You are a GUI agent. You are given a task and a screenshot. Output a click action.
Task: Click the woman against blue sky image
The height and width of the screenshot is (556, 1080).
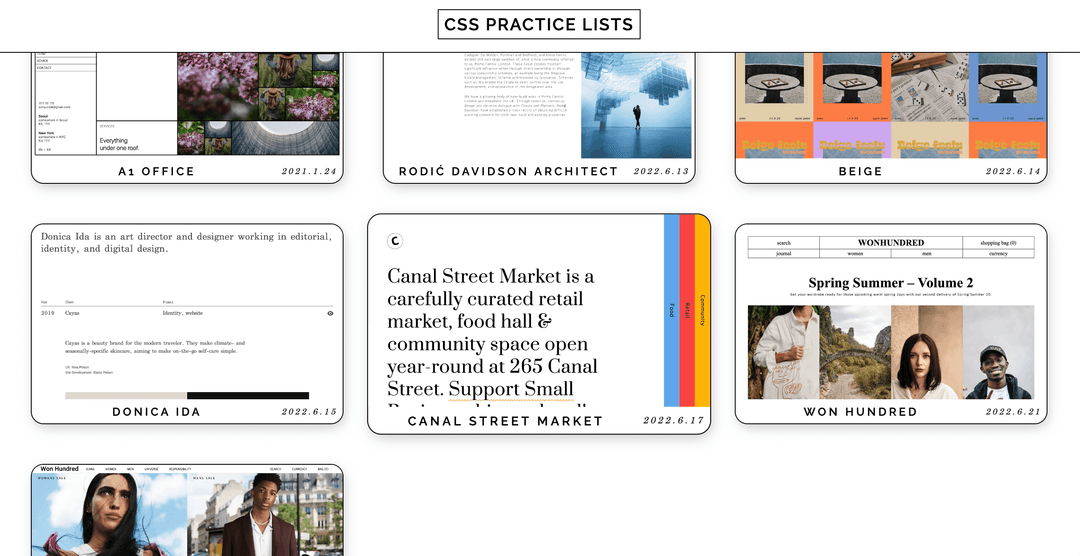point(110,515)
